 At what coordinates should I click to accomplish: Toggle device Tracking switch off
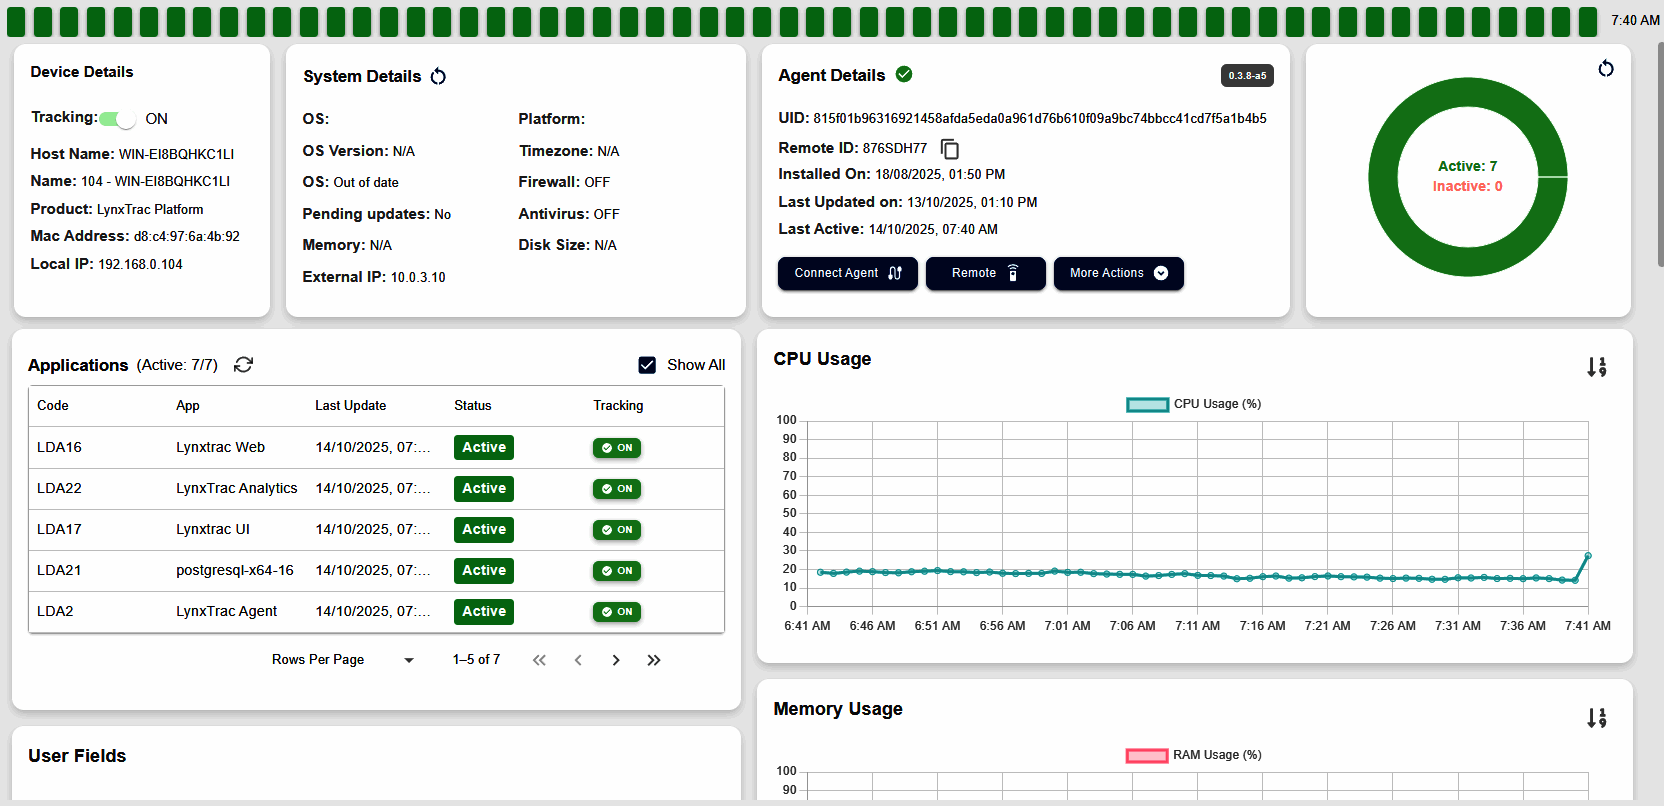pos(119,119)
